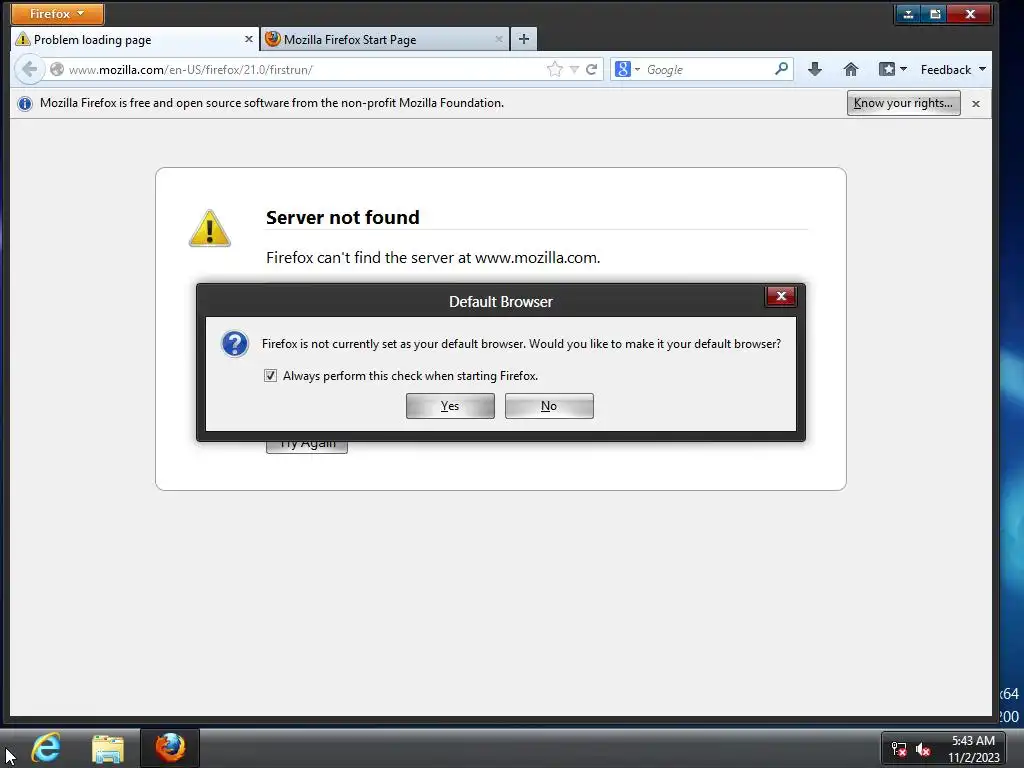Dismiss the Mozilla Foundation notification bar

point(976,103)
